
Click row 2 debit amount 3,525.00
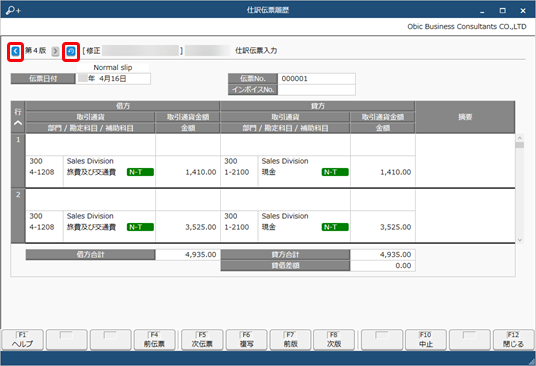(x=201, y=227)
